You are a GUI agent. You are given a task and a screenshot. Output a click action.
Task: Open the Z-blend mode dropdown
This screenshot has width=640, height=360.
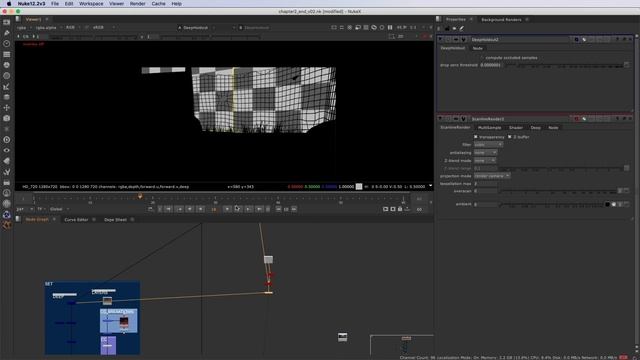point(484,160)
